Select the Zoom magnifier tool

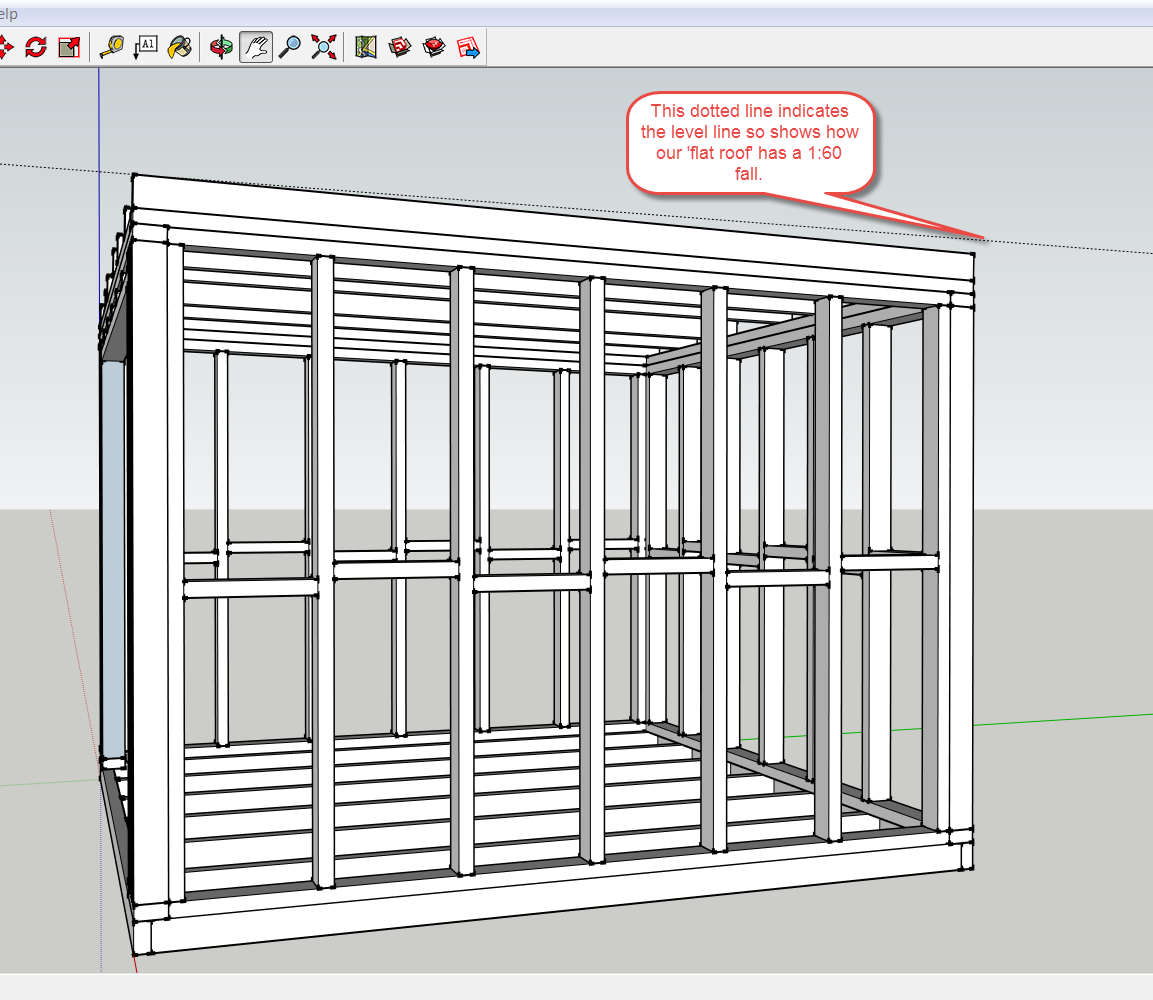[290, 46]
